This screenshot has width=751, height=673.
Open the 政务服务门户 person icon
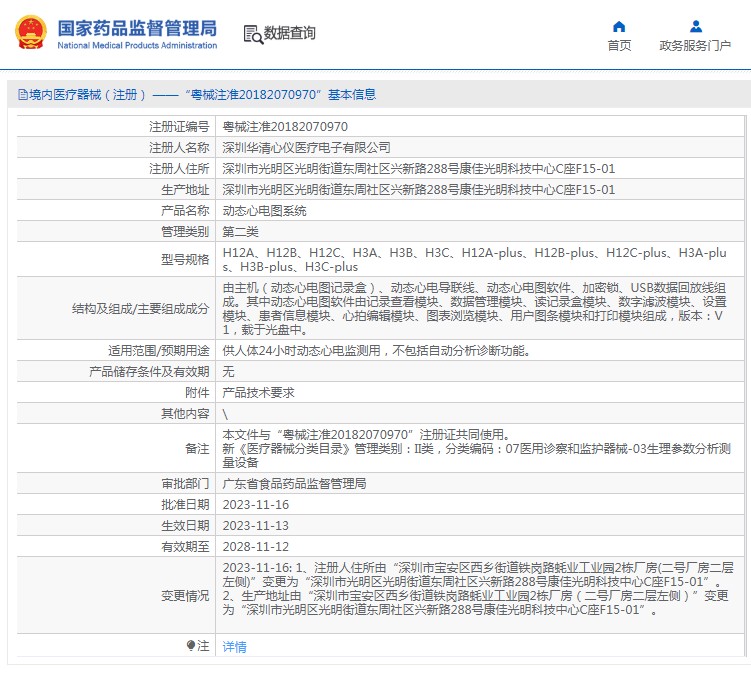tap(695, 26)
